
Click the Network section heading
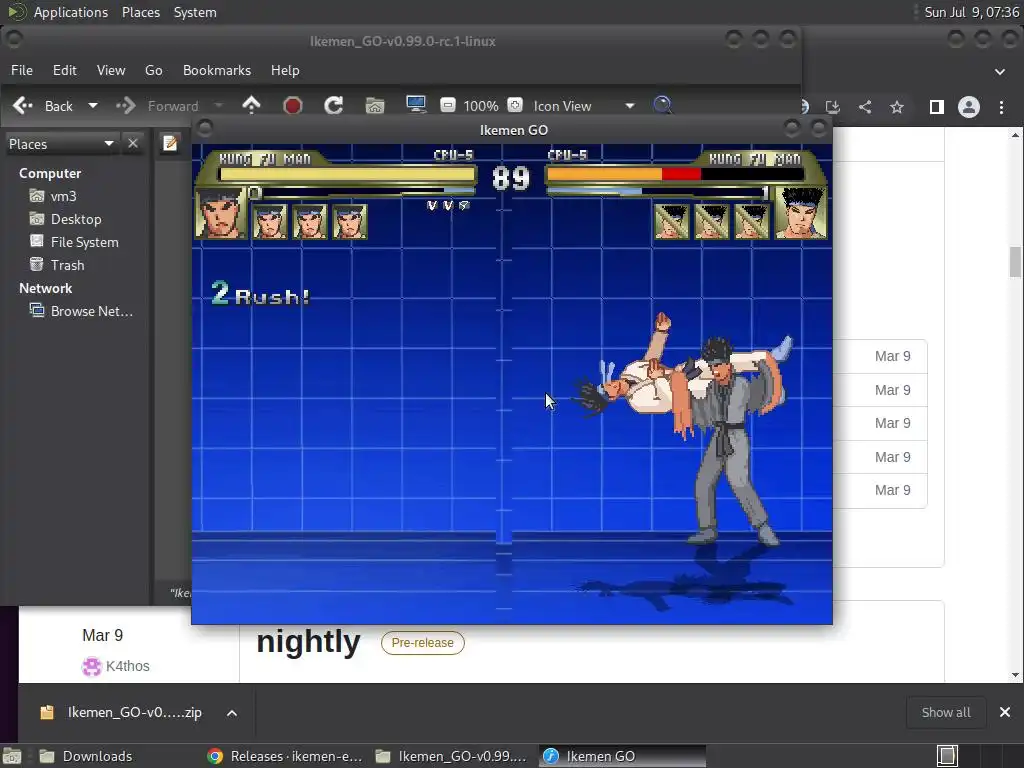pyautogui.click(x=45, y=288)
